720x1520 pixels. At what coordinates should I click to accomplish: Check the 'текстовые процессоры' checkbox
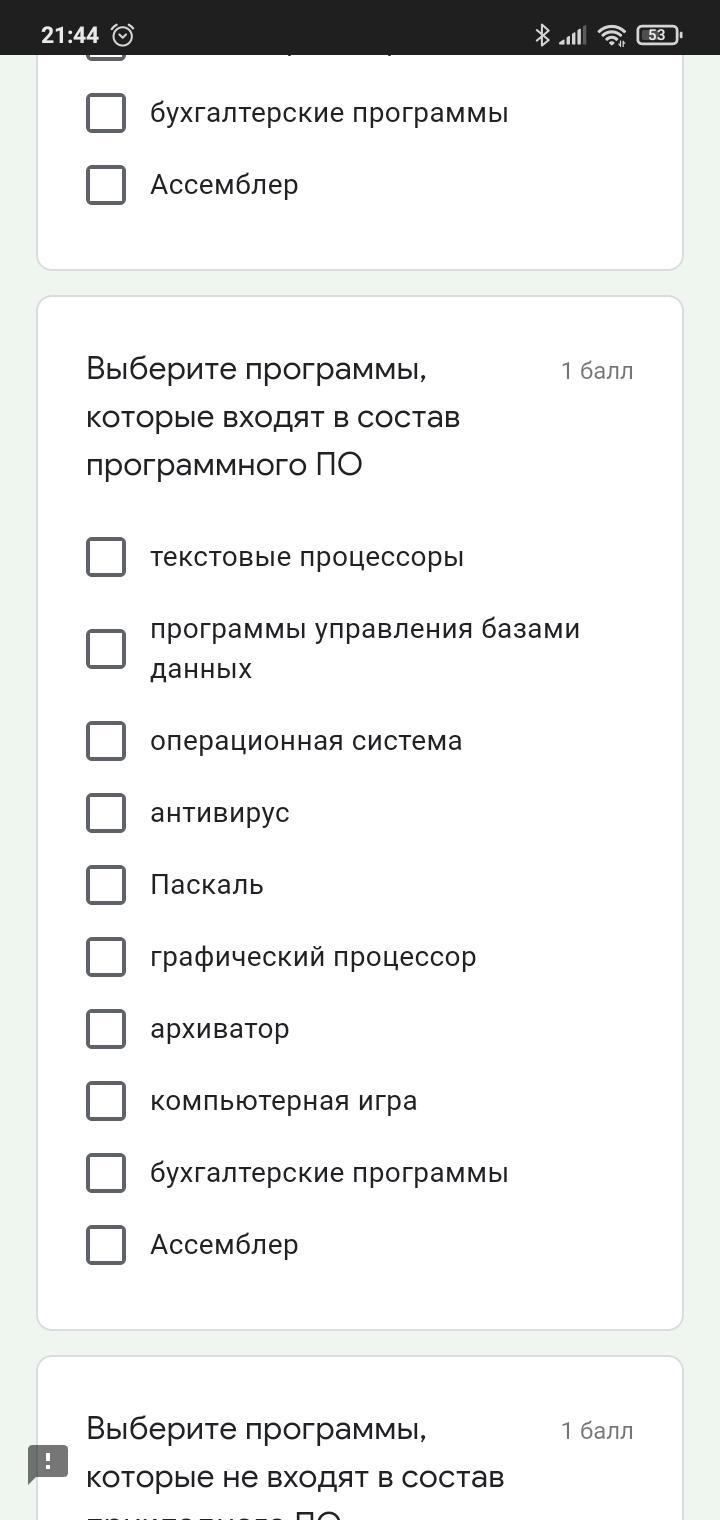coord(106,557)
